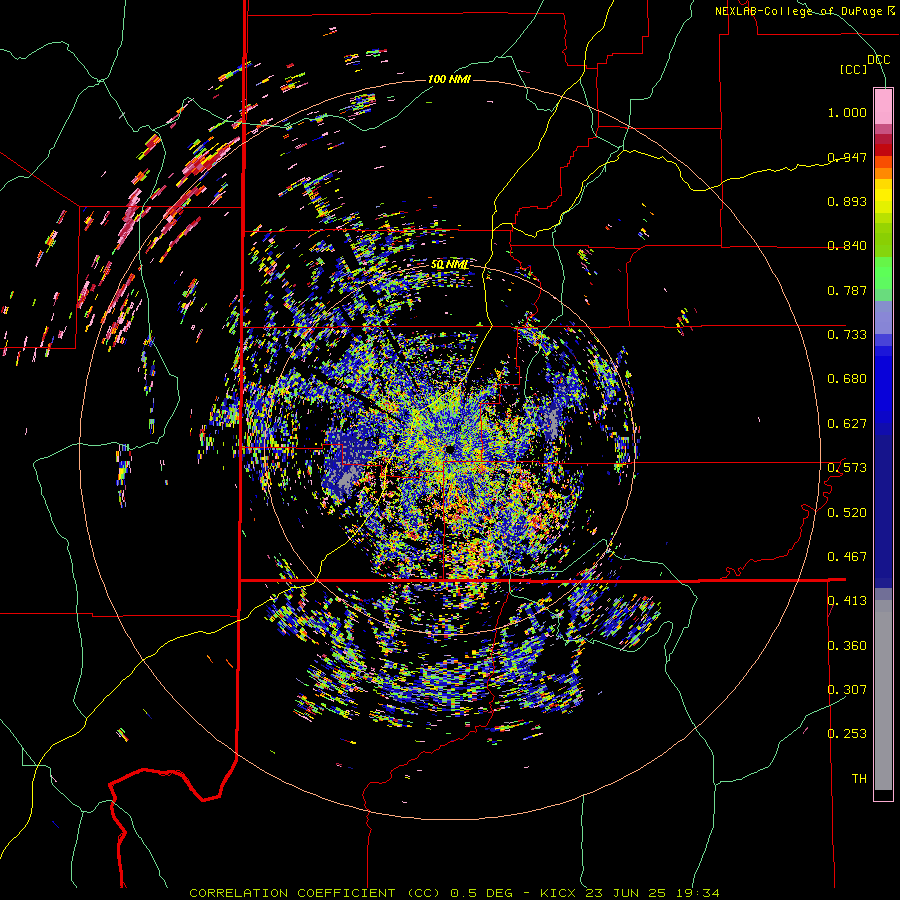
Task: Click the [CC] legend unit label
Action: (854, 69)
